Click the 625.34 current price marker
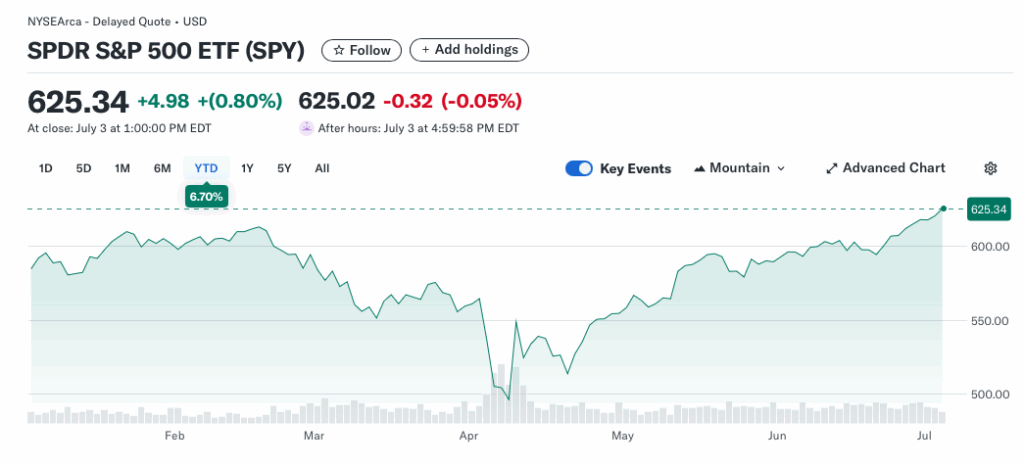1024x465 pixels. point(988,209)
